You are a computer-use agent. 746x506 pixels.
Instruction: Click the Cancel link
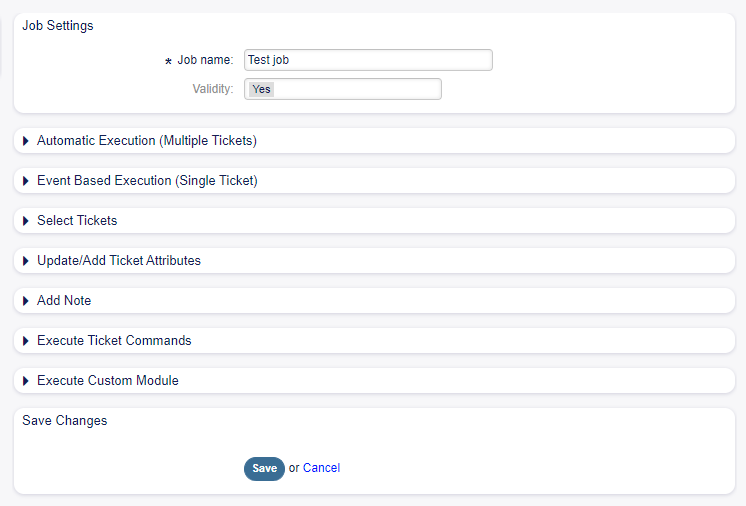click(321, 468)
